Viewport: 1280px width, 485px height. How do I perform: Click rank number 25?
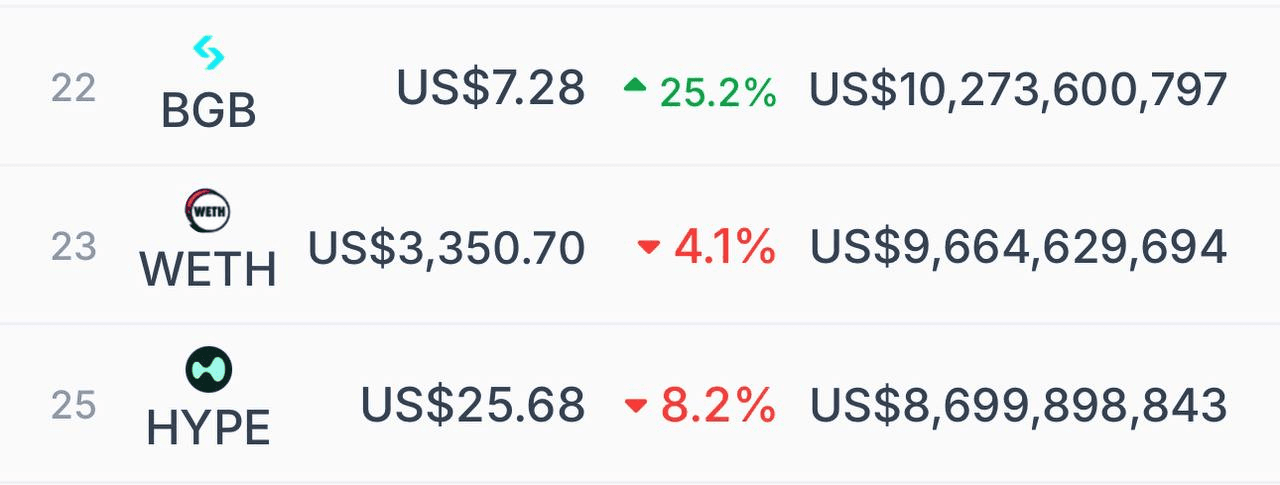[73, 405]
